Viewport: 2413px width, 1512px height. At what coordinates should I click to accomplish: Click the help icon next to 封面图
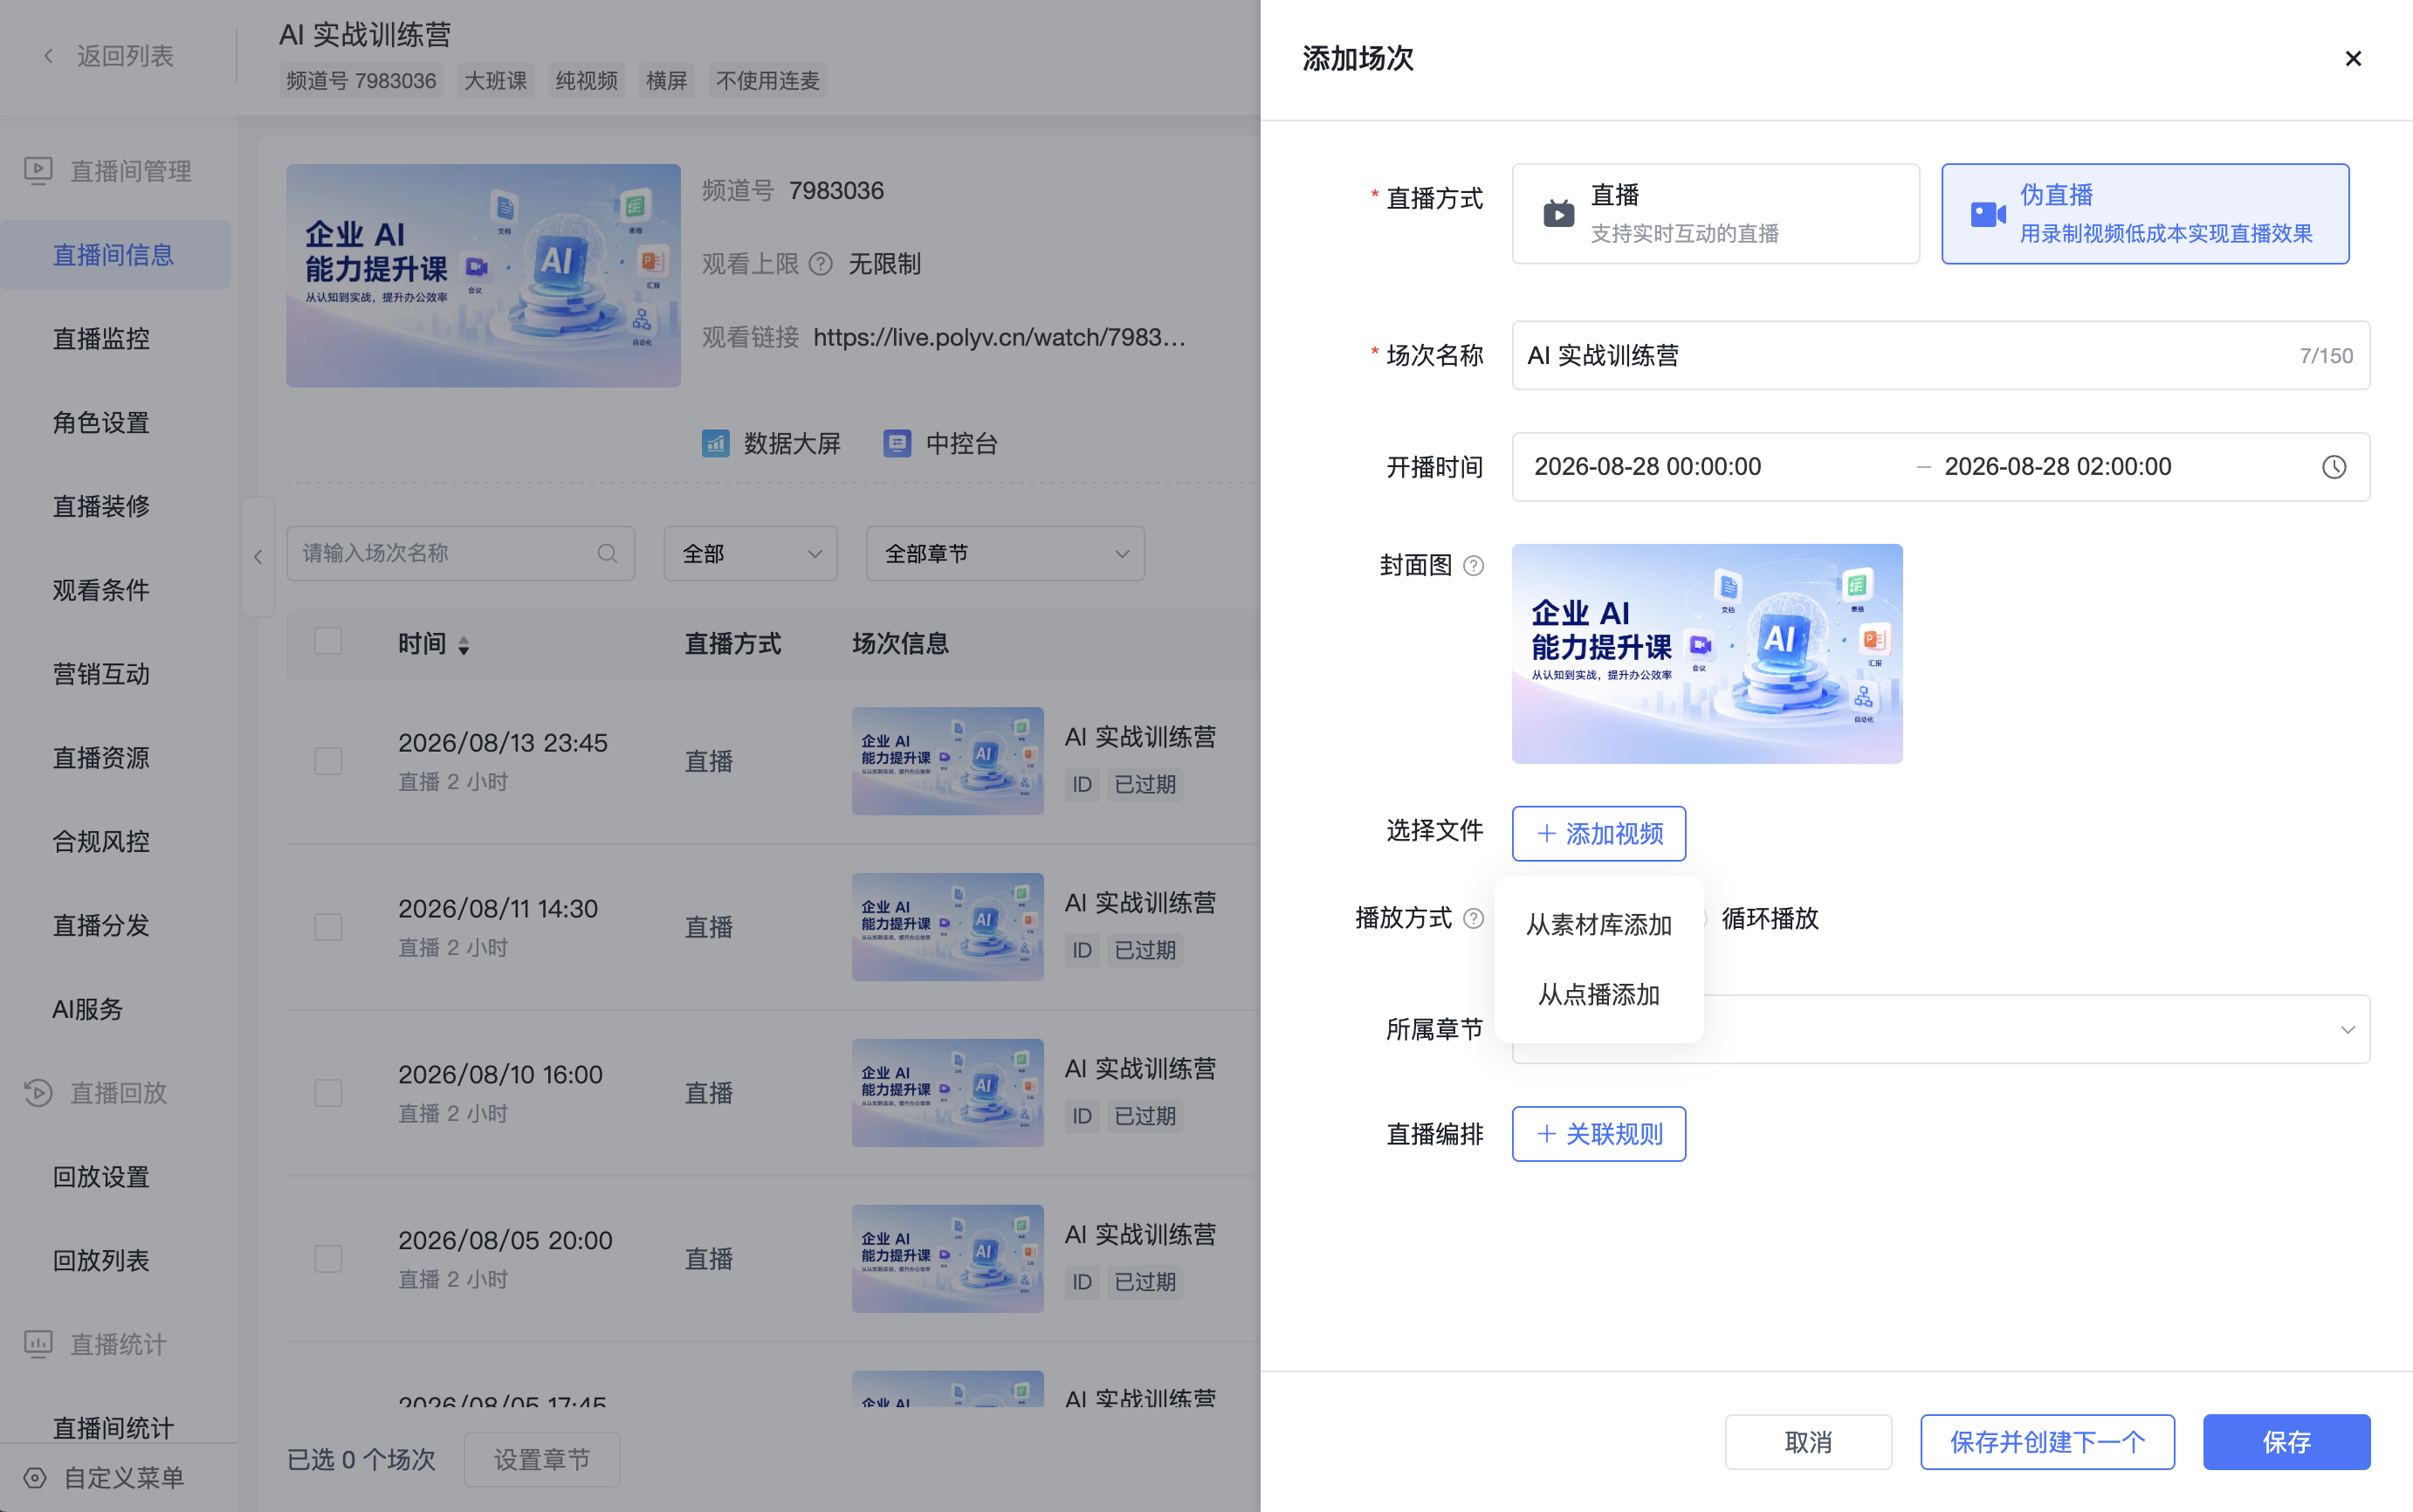click(x=1473, y=566)
